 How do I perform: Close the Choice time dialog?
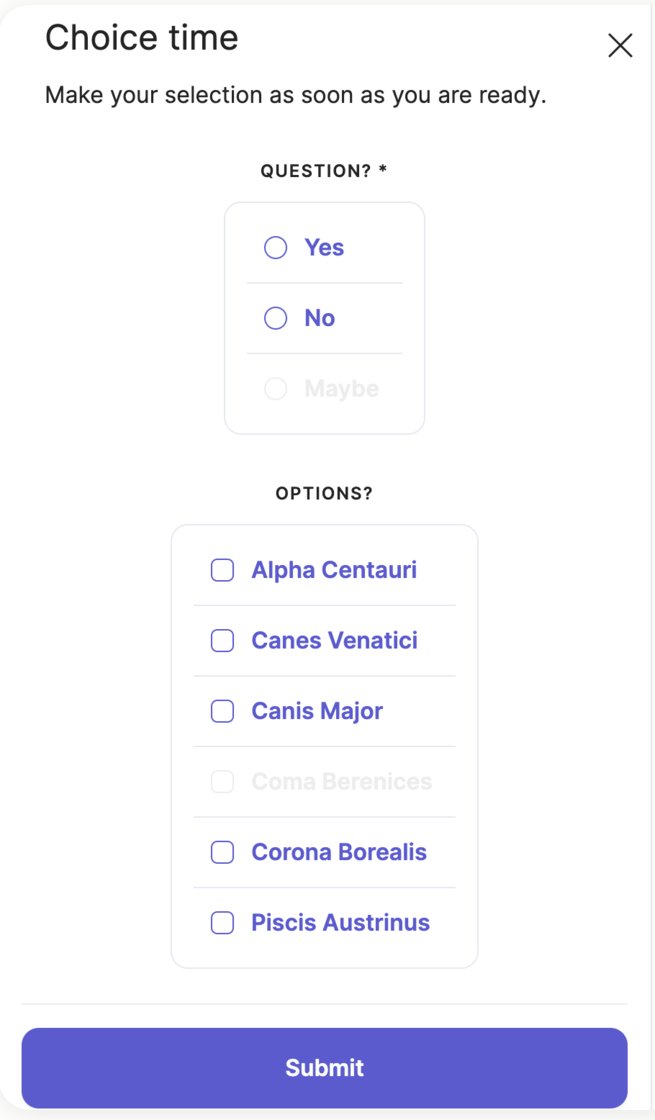click(x=620, y=45)
